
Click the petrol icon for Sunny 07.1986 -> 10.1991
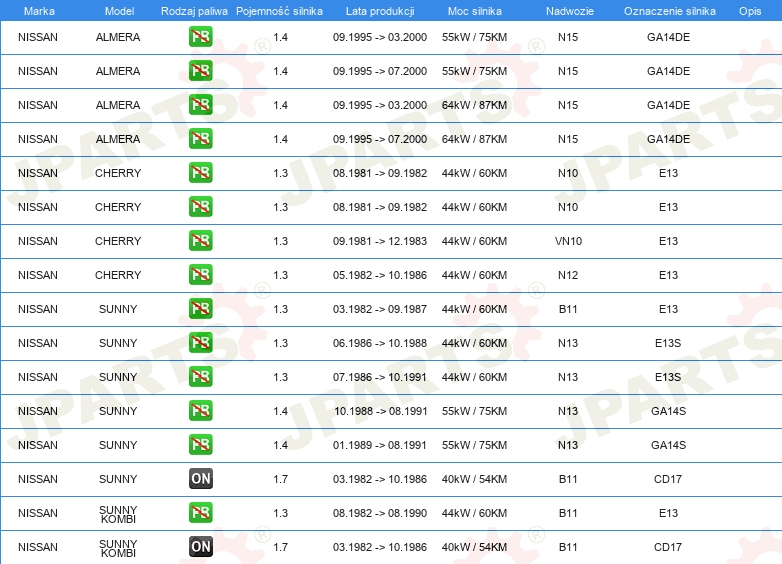200,376
